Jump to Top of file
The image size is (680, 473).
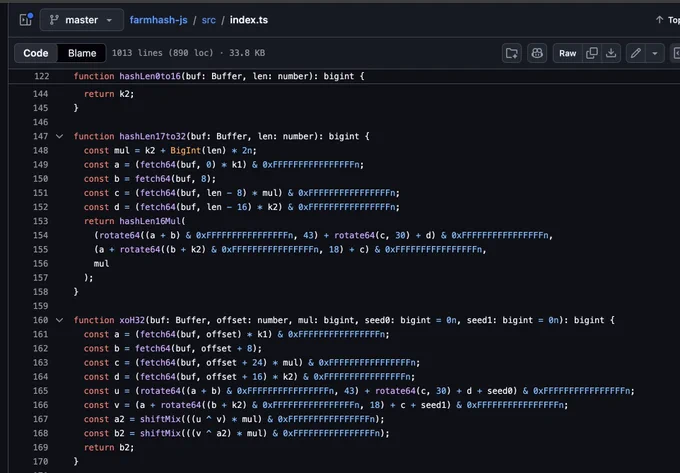click(x=668, y=20)
